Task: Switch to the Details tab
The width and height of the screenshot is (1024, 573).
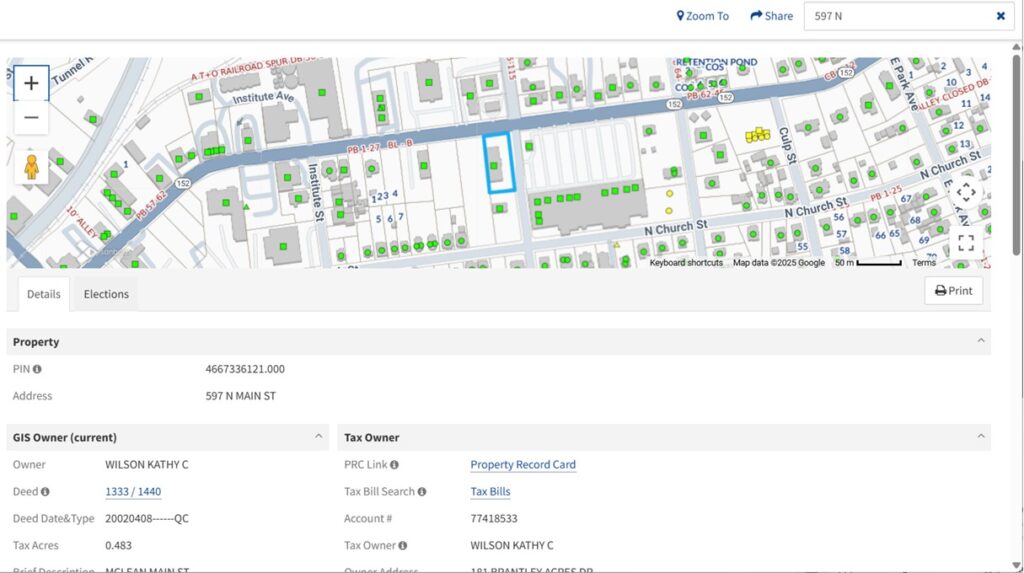Action: tap(44, 294)
